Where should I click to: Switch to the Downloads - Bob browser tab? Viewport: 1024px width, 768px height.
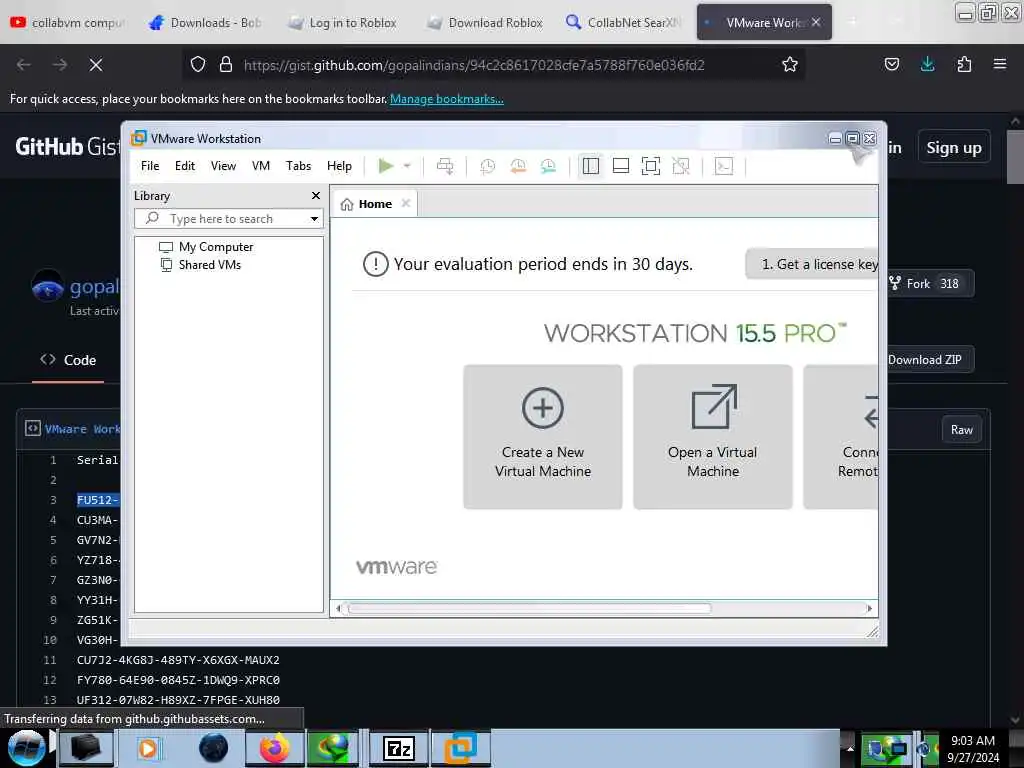[205, 22]
